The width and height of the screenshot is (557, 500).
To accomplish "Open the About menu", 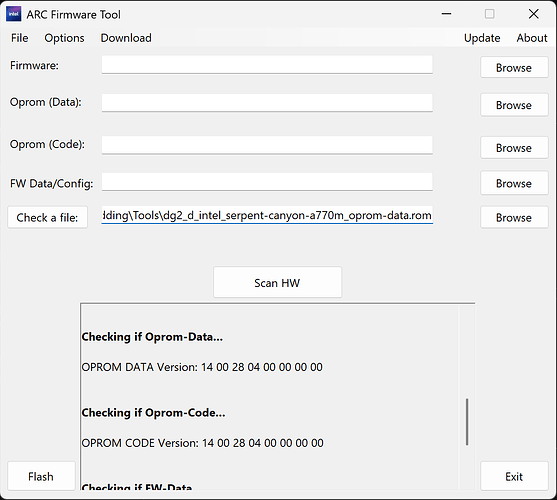I will (532, 38).
